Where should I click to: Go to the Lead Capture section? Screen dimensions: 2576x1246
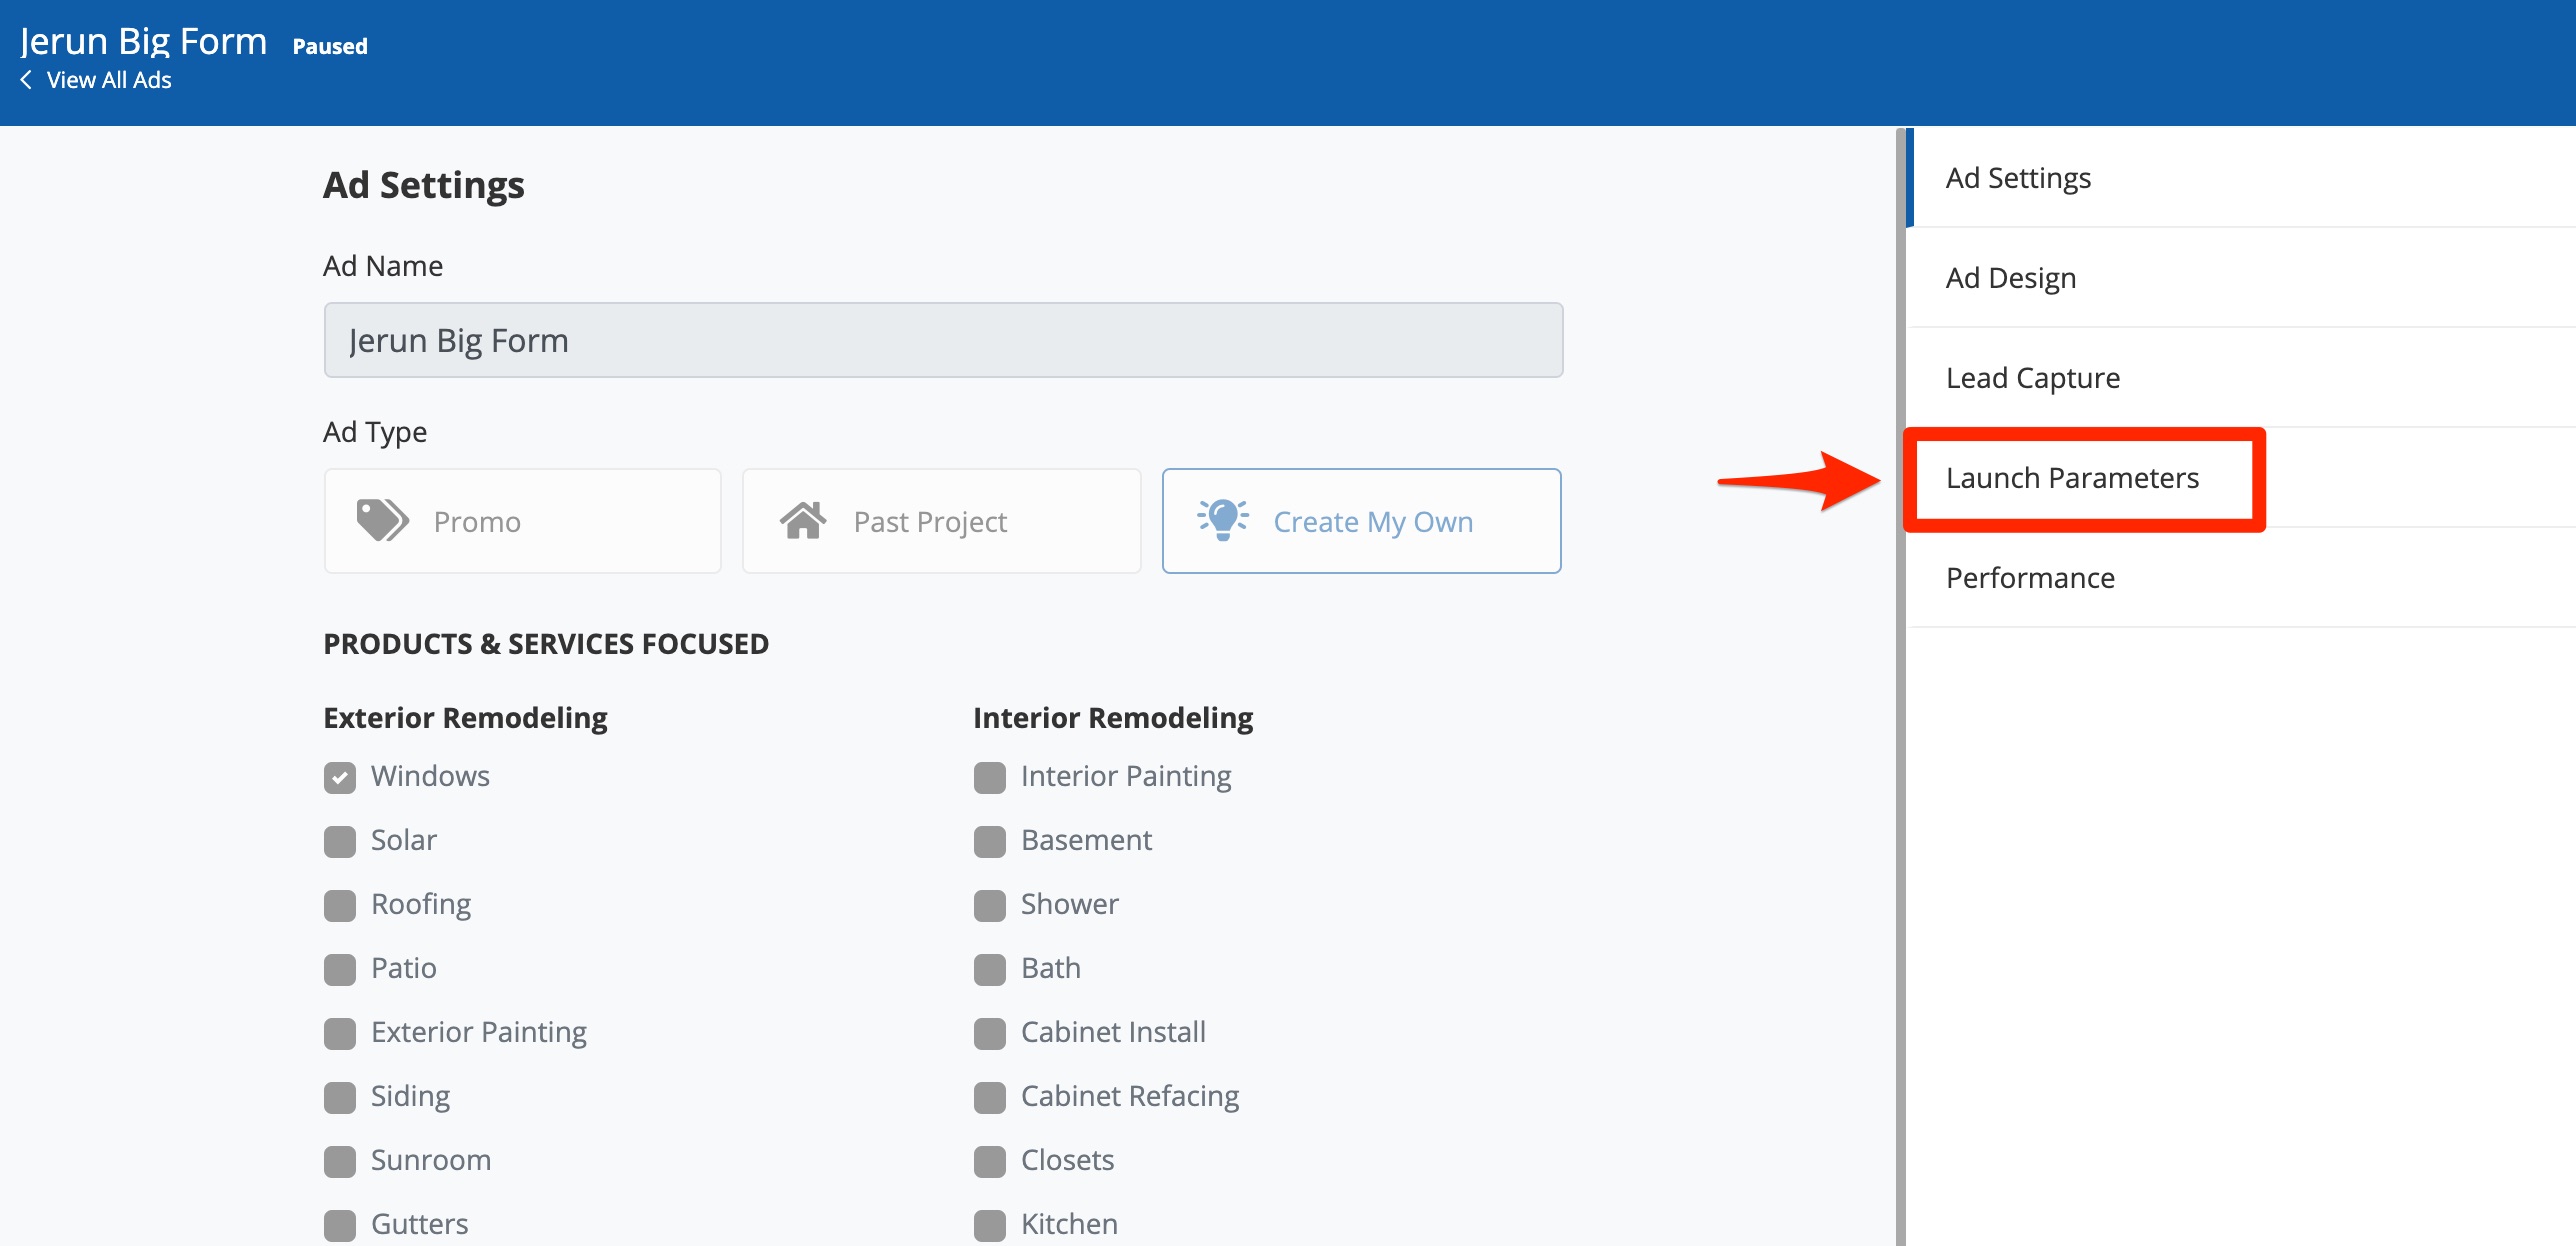(x=2032, y=378)
